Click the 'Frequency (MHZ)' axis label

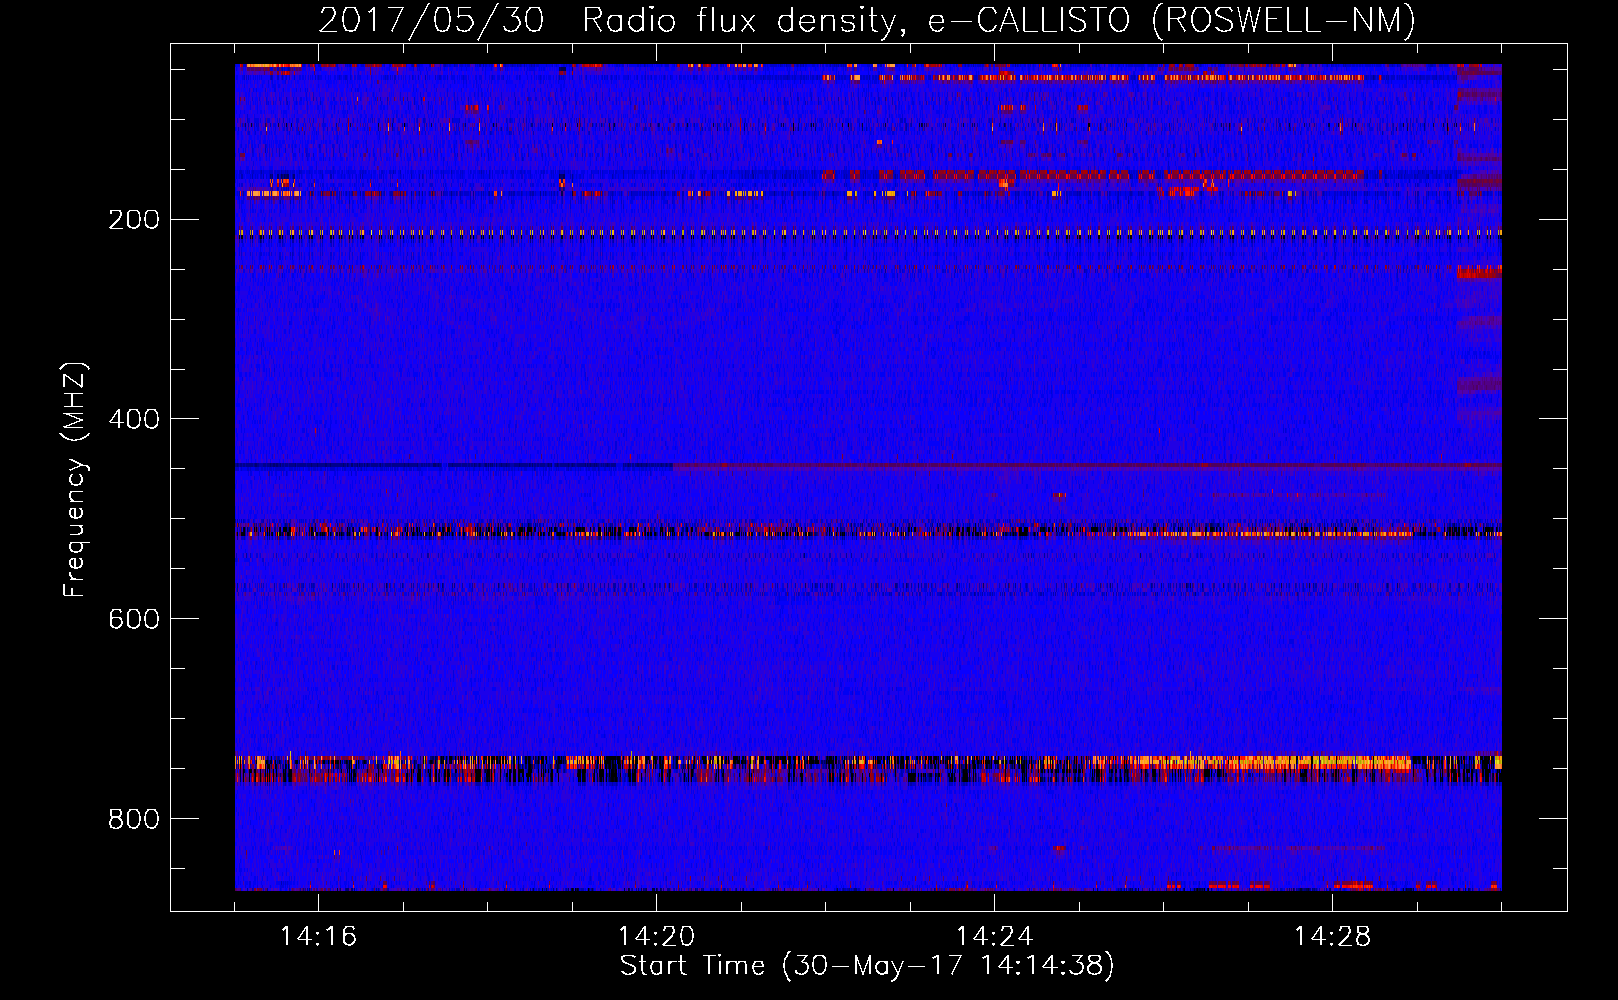[x=75, y=480]
